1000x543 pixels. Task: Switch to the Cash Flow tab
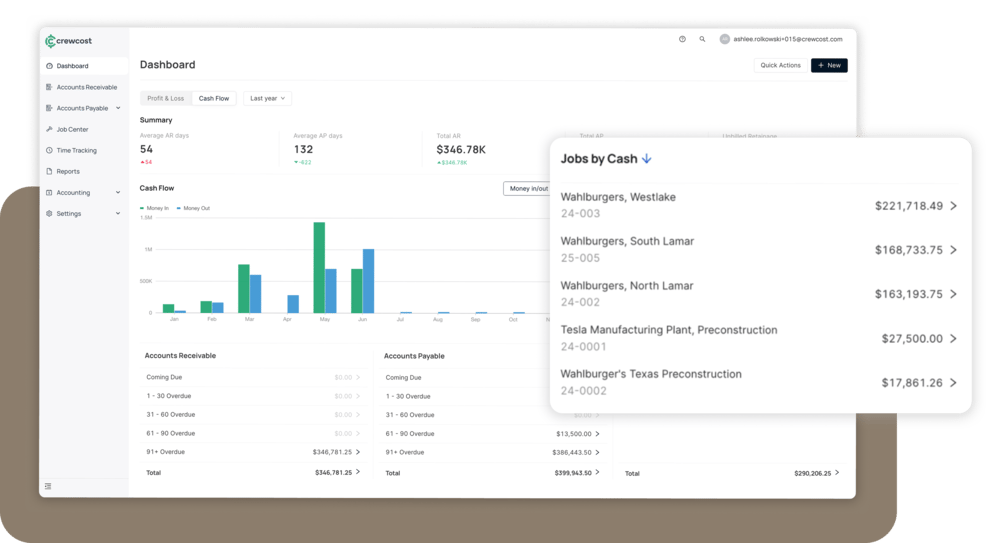[214, 98]
